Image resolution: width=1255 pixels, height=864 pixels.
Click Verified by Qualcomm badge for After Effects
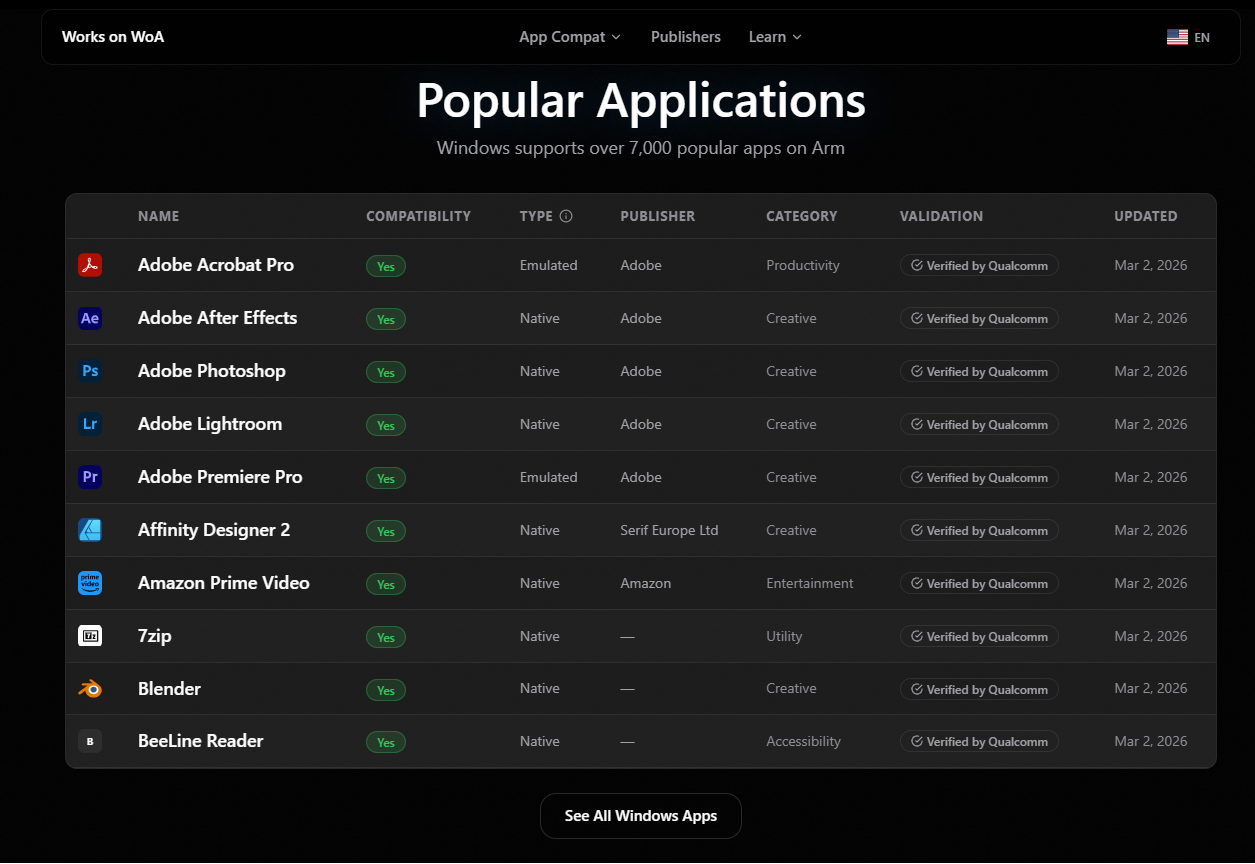(979, 318)
